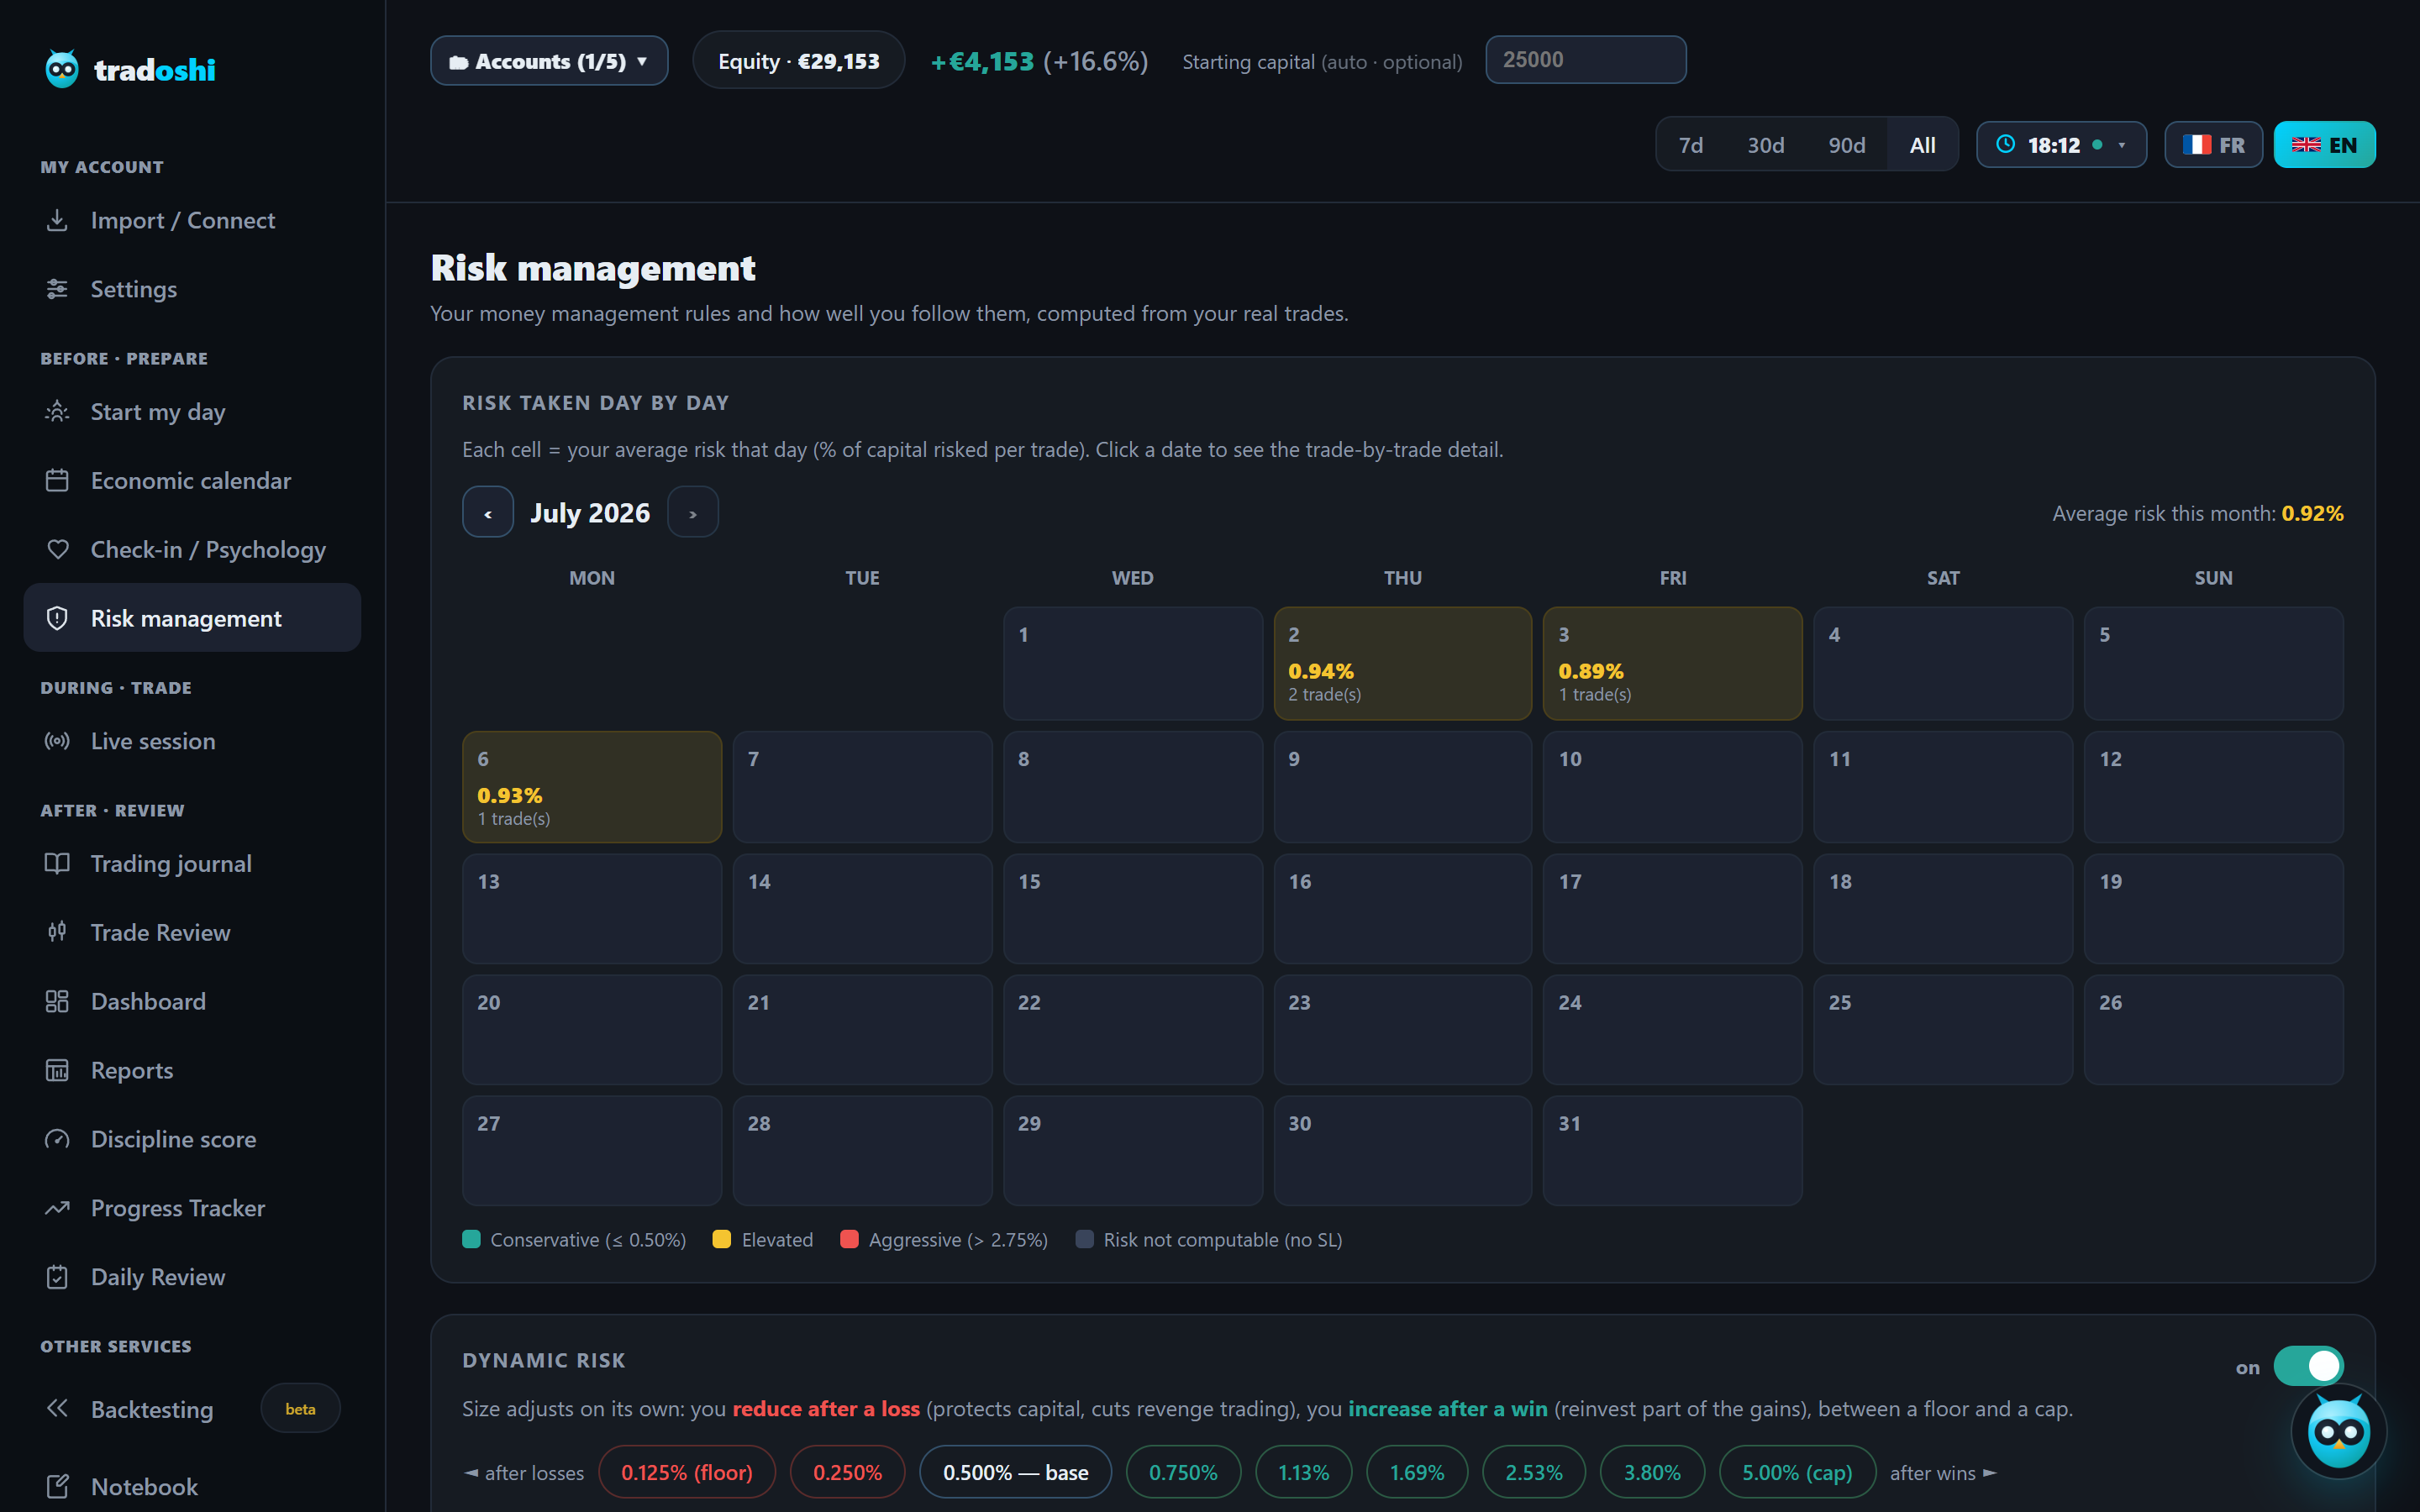Viewport: 2420px width, 1512px height.
Task: Click the tradoshi owl logo
Action: (62, 69)
